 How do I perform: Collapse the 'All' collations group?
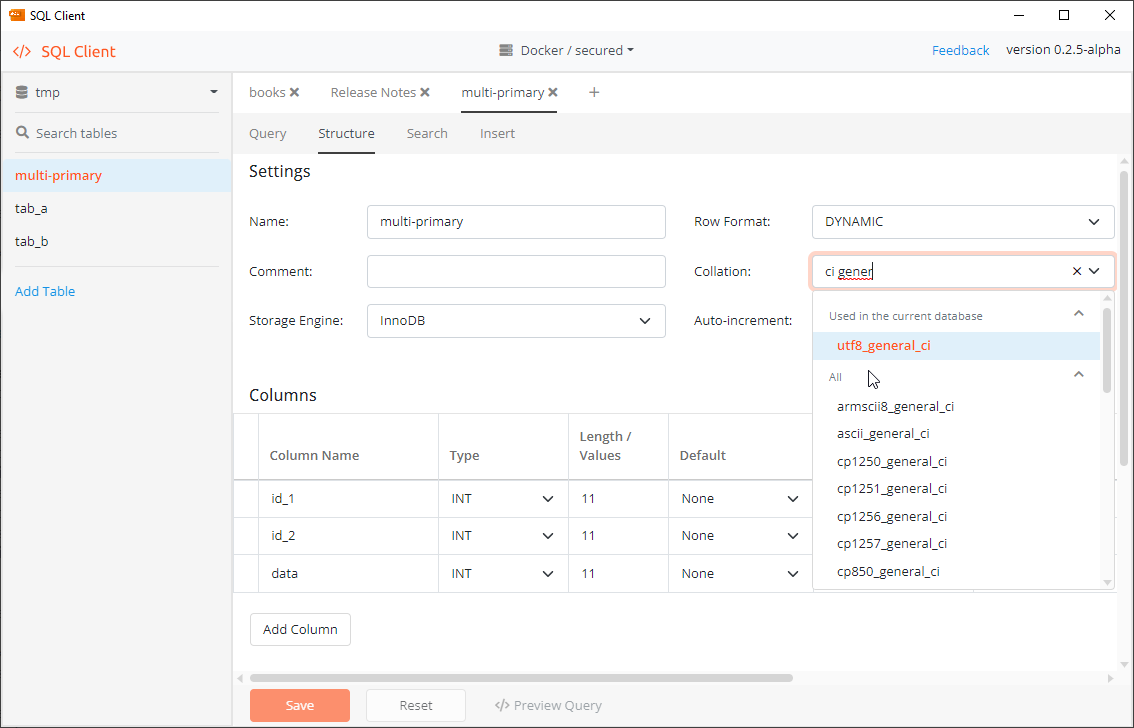pos(1078,375)
